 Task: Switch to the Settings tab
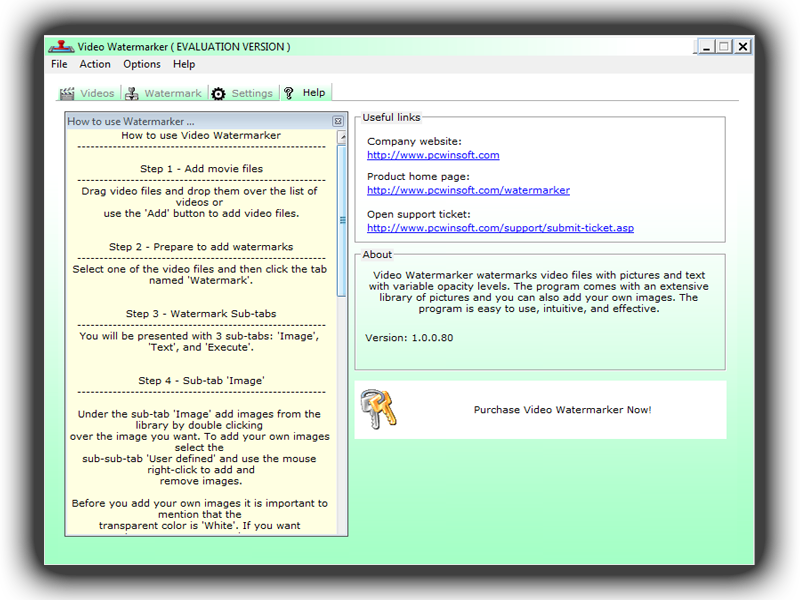(x=243, y=93)
